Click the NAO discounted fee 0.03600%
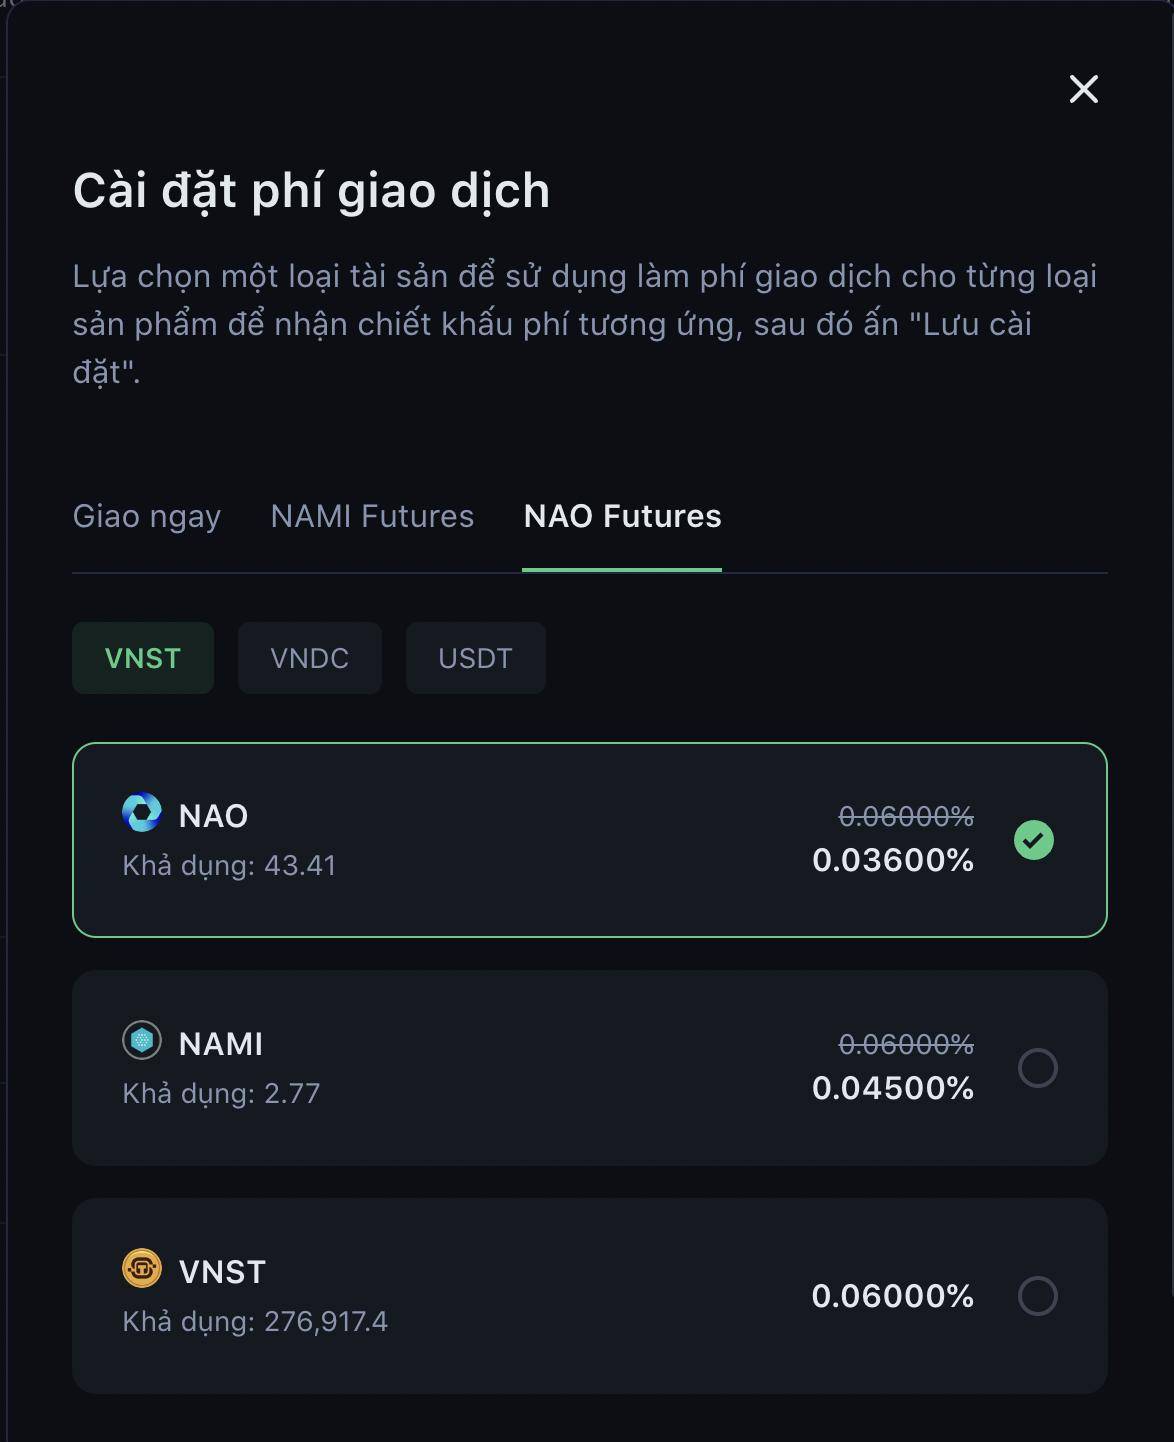 (893, 860)
